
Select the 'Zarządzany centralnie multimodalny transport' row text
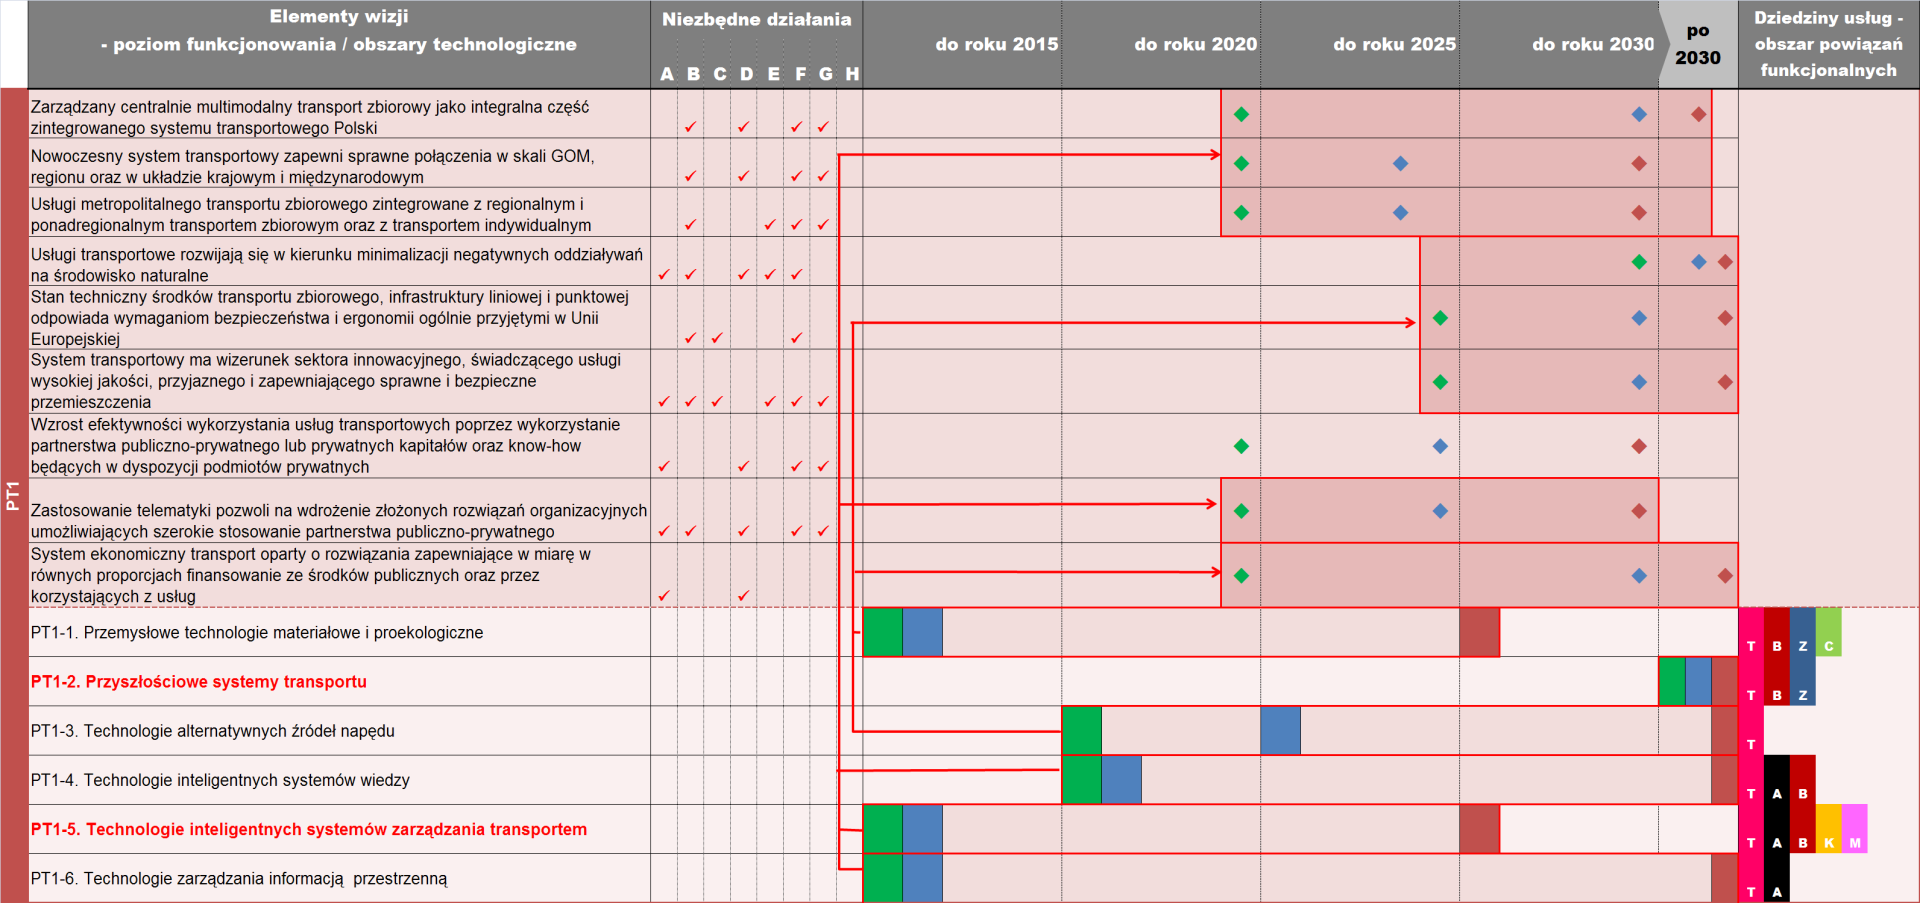[310, 117]
